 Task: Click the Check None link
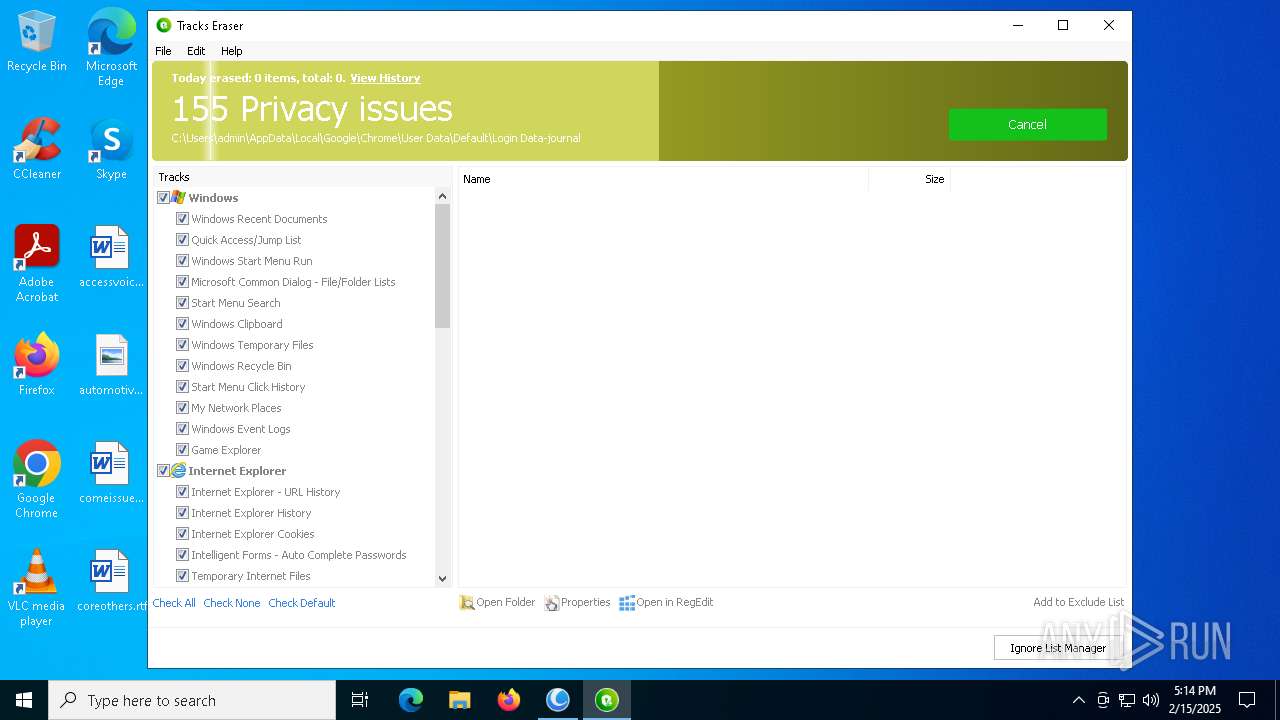tap(231, 603)
